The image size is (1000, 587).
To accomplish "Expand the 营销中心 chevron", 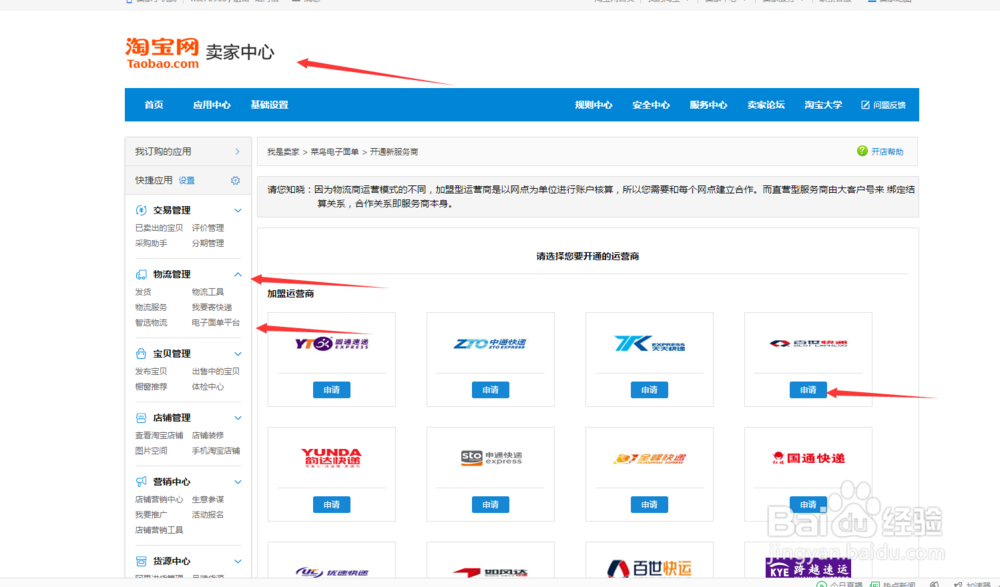I will 238,482.
